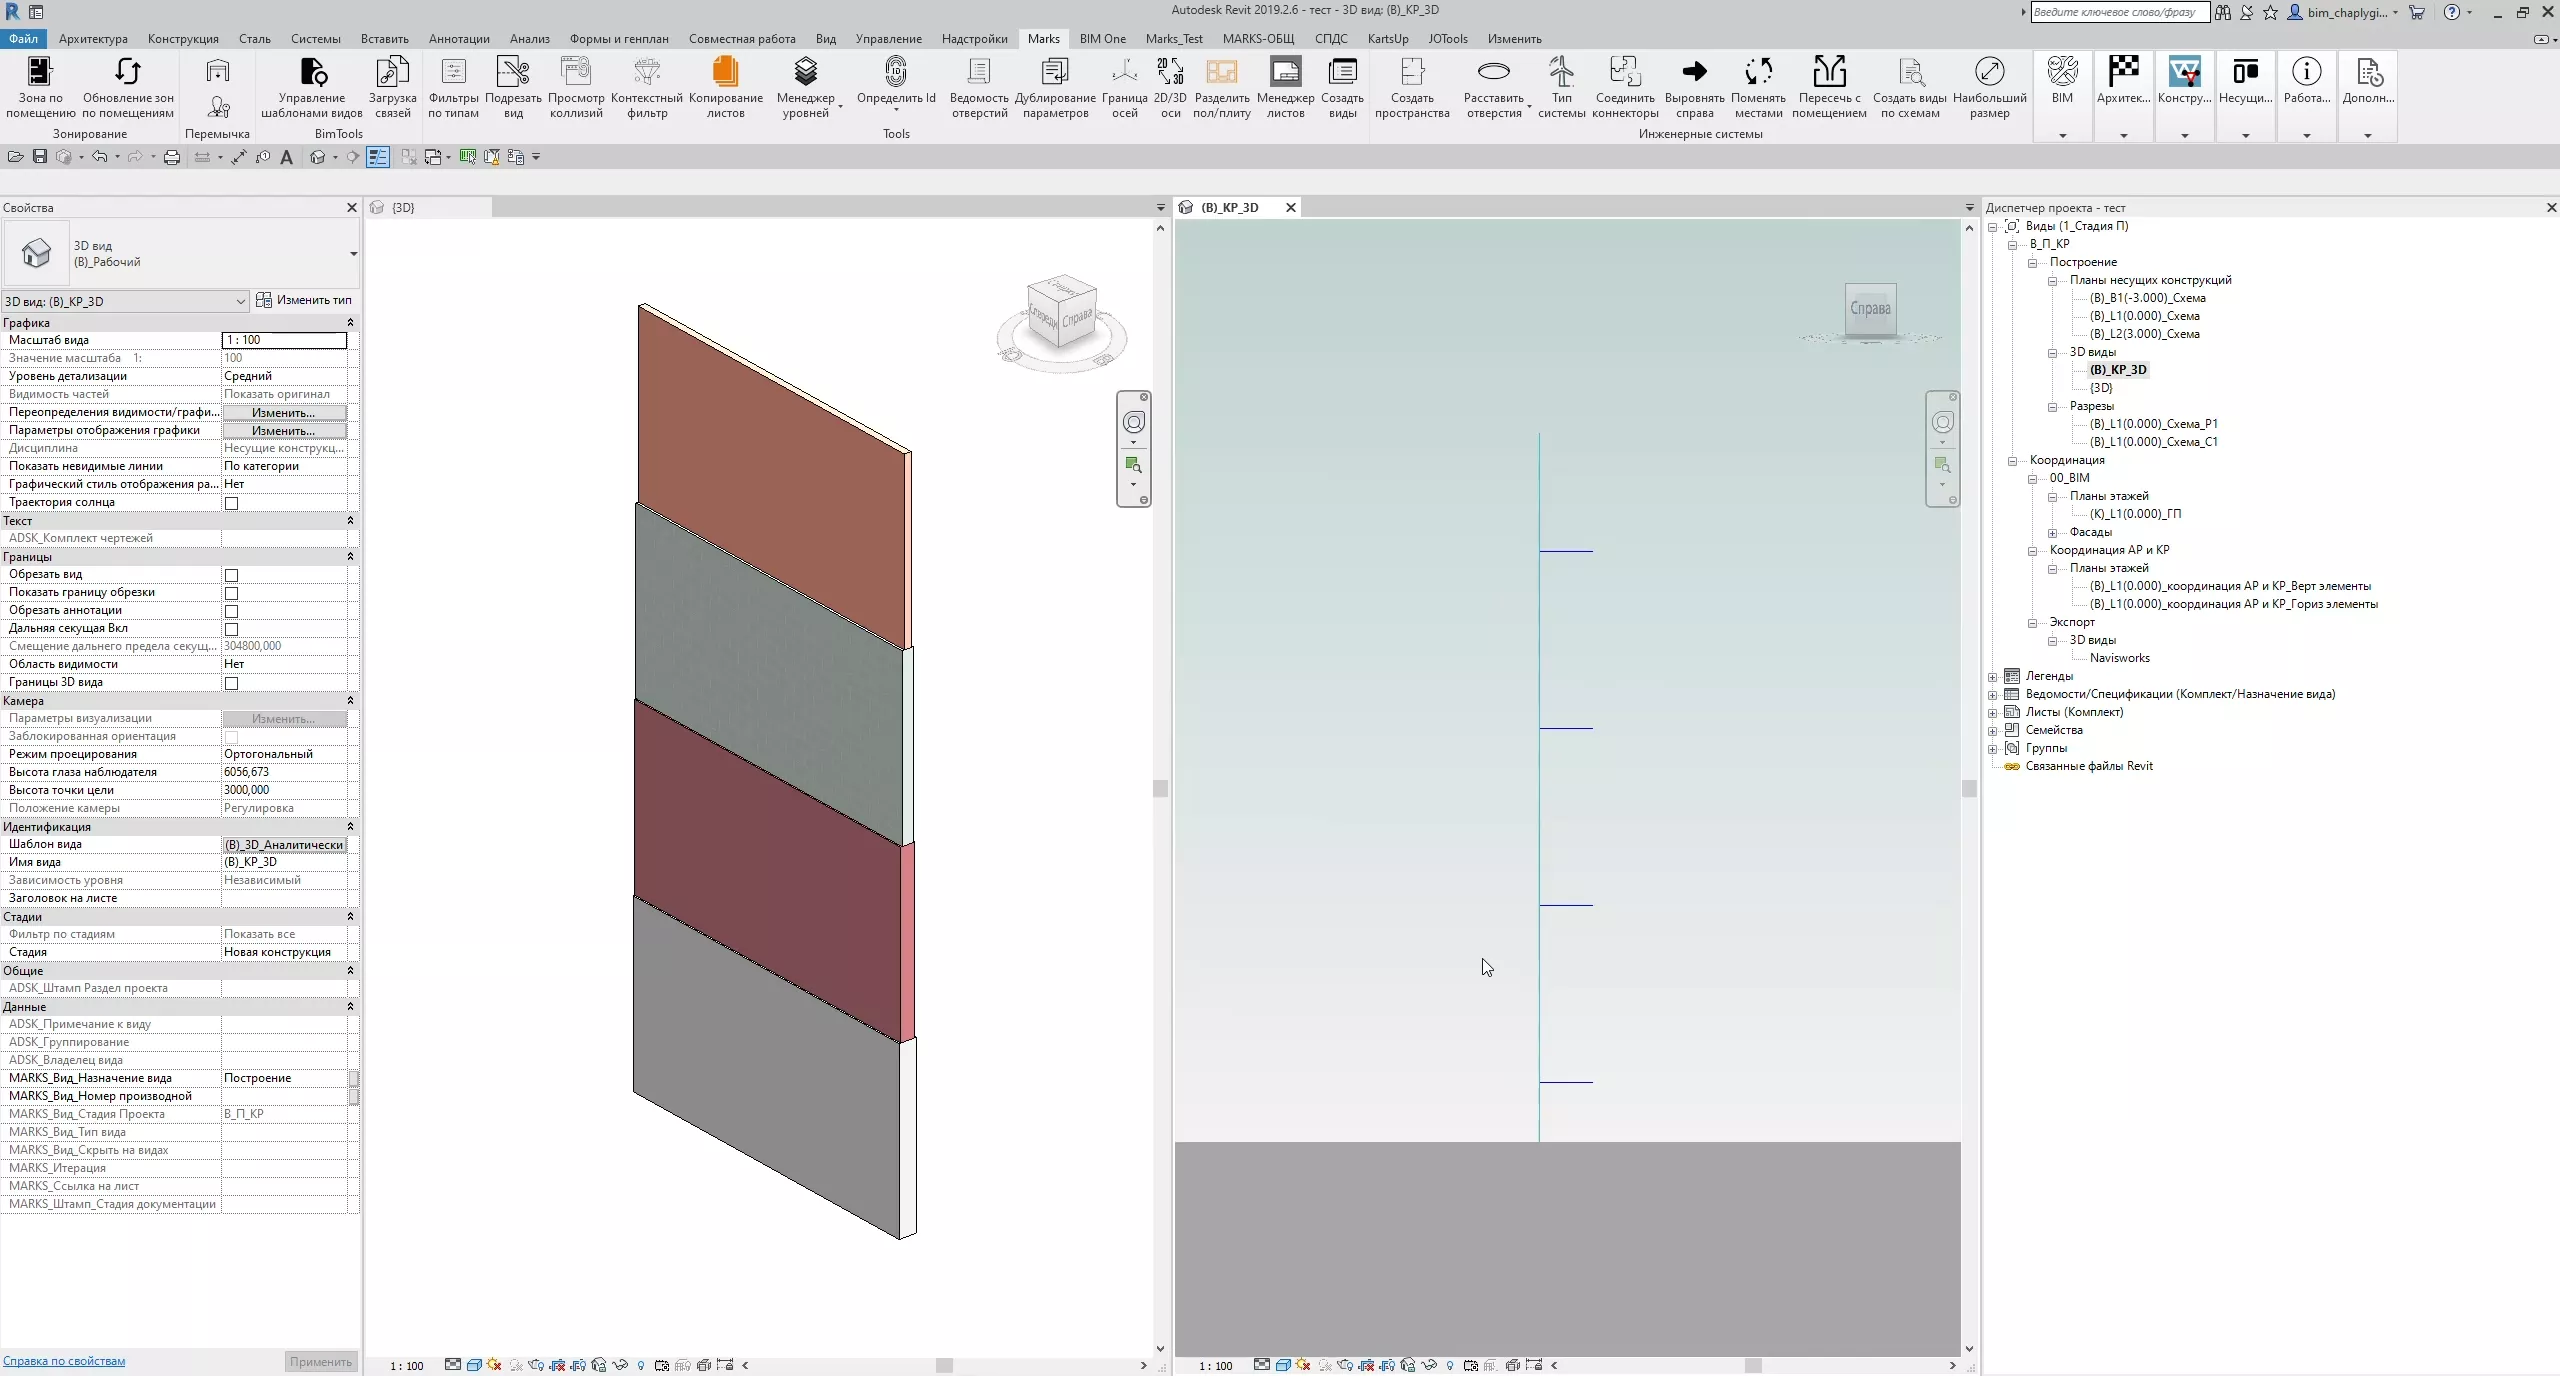Expand the Легенды tree node
The width and height of the screenshot is (2560, 1376).
point(1992,677)
